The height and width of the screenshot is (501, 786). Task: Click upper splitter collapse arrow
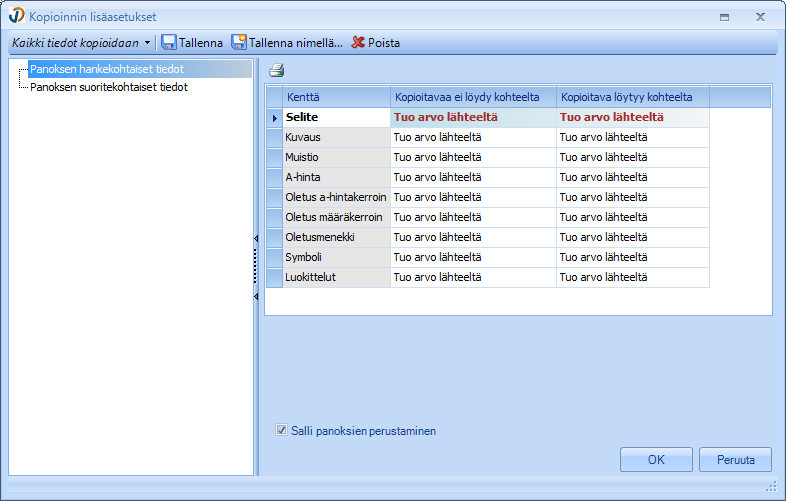coord(256,239)
